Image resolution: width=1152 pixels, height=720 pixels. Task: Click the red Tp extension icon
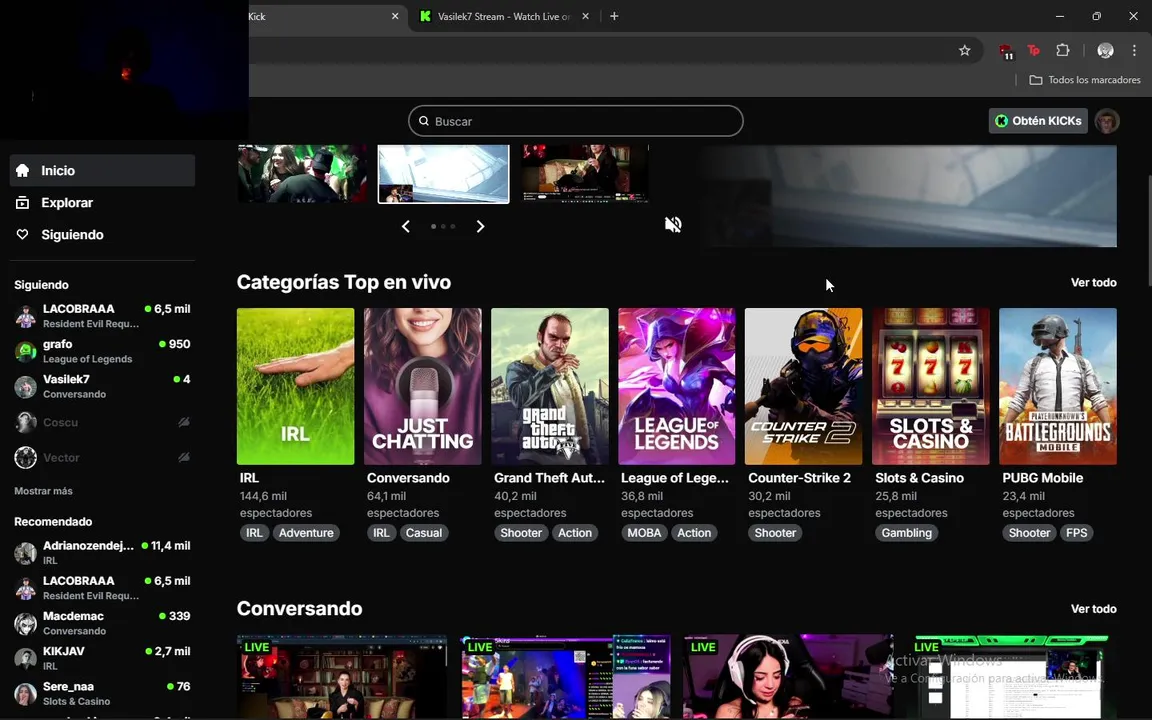[1034, 50]
